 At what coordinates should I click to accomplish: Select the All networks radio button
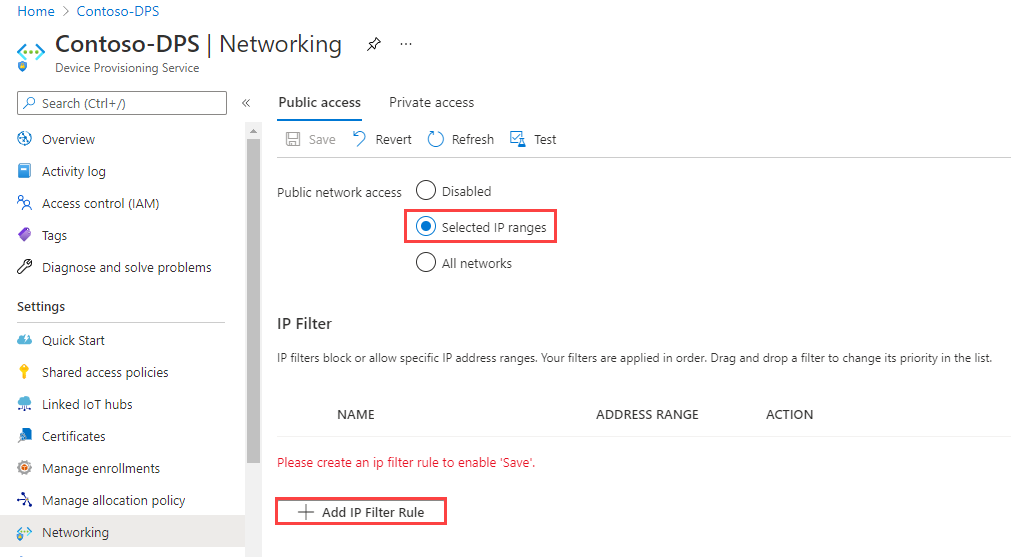point(426,263)
